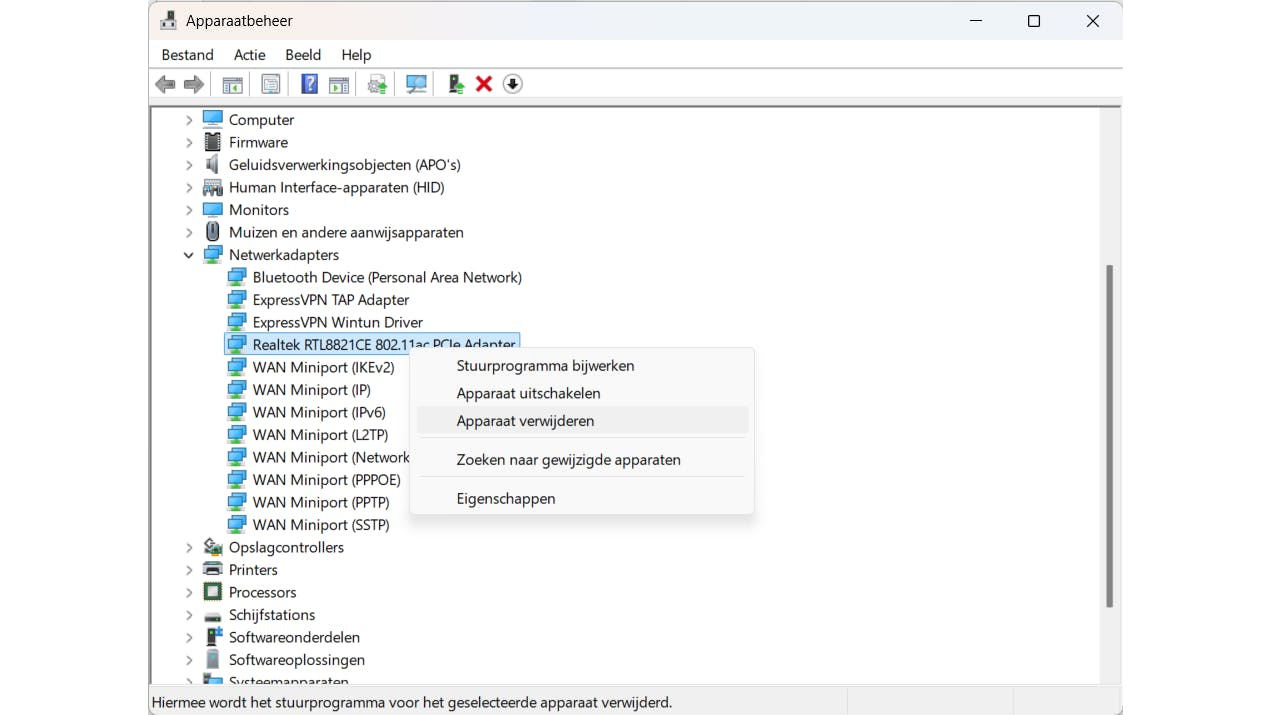
Task: Expand the Monitors node
Action: tap(189, 210)
